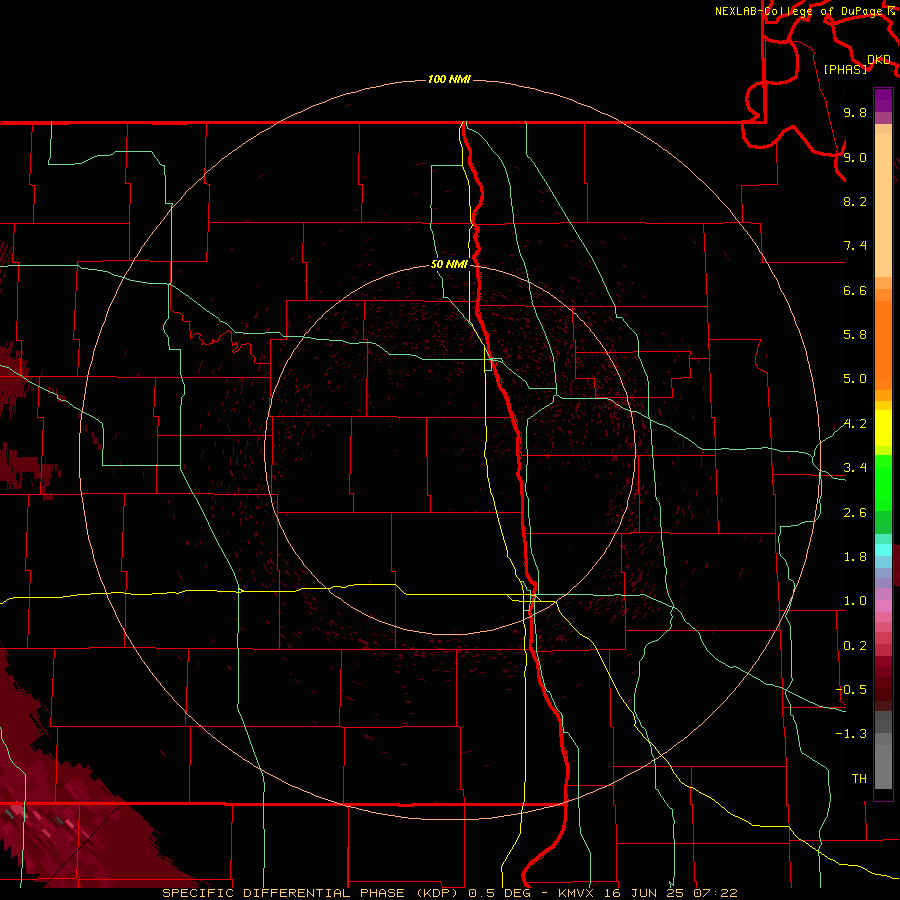Click the TH label on the color scale

(x=859, y=778)
